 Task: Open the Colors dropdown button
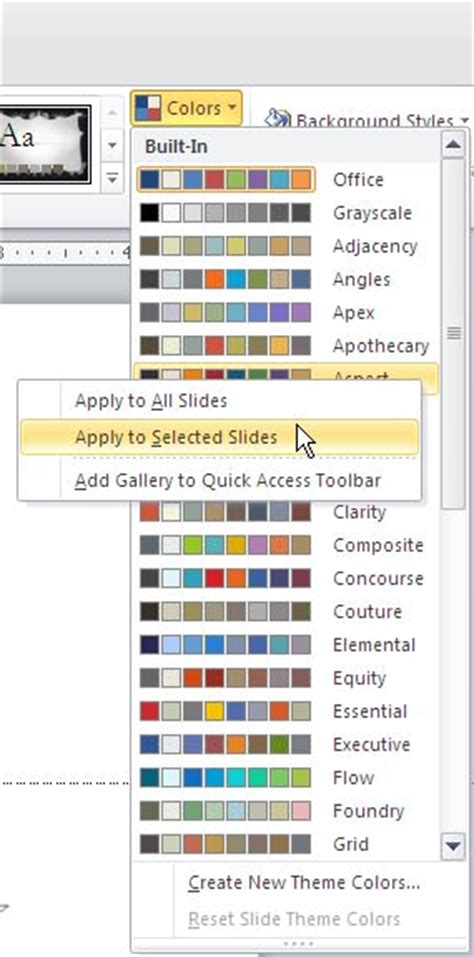click(x=186, y=109)
